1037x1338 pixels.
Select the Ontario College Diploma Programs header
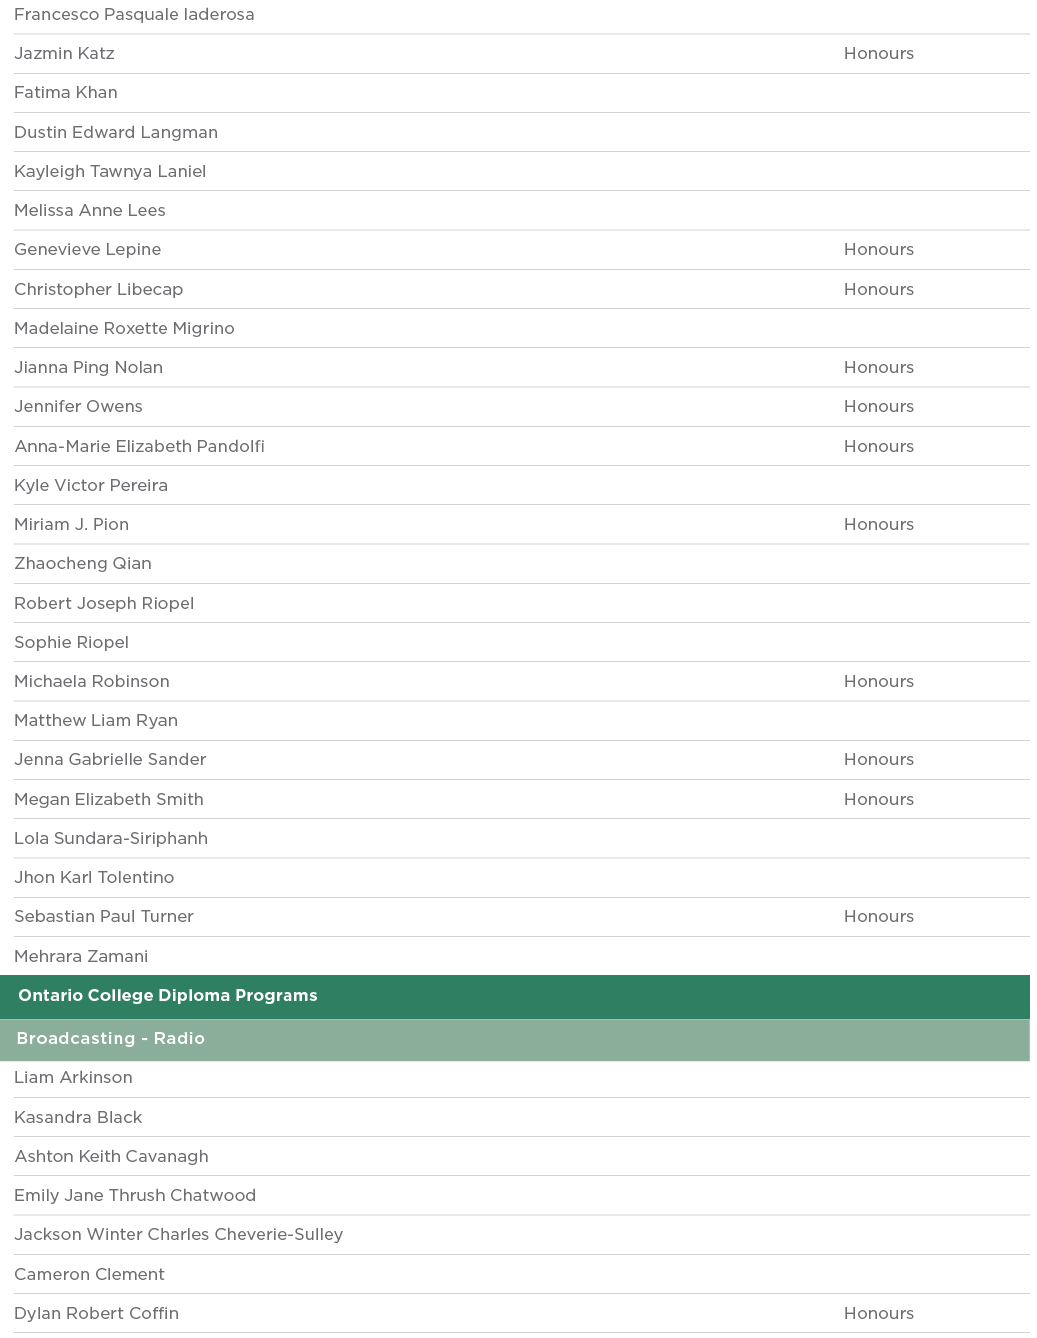click(x=168, y=996)
